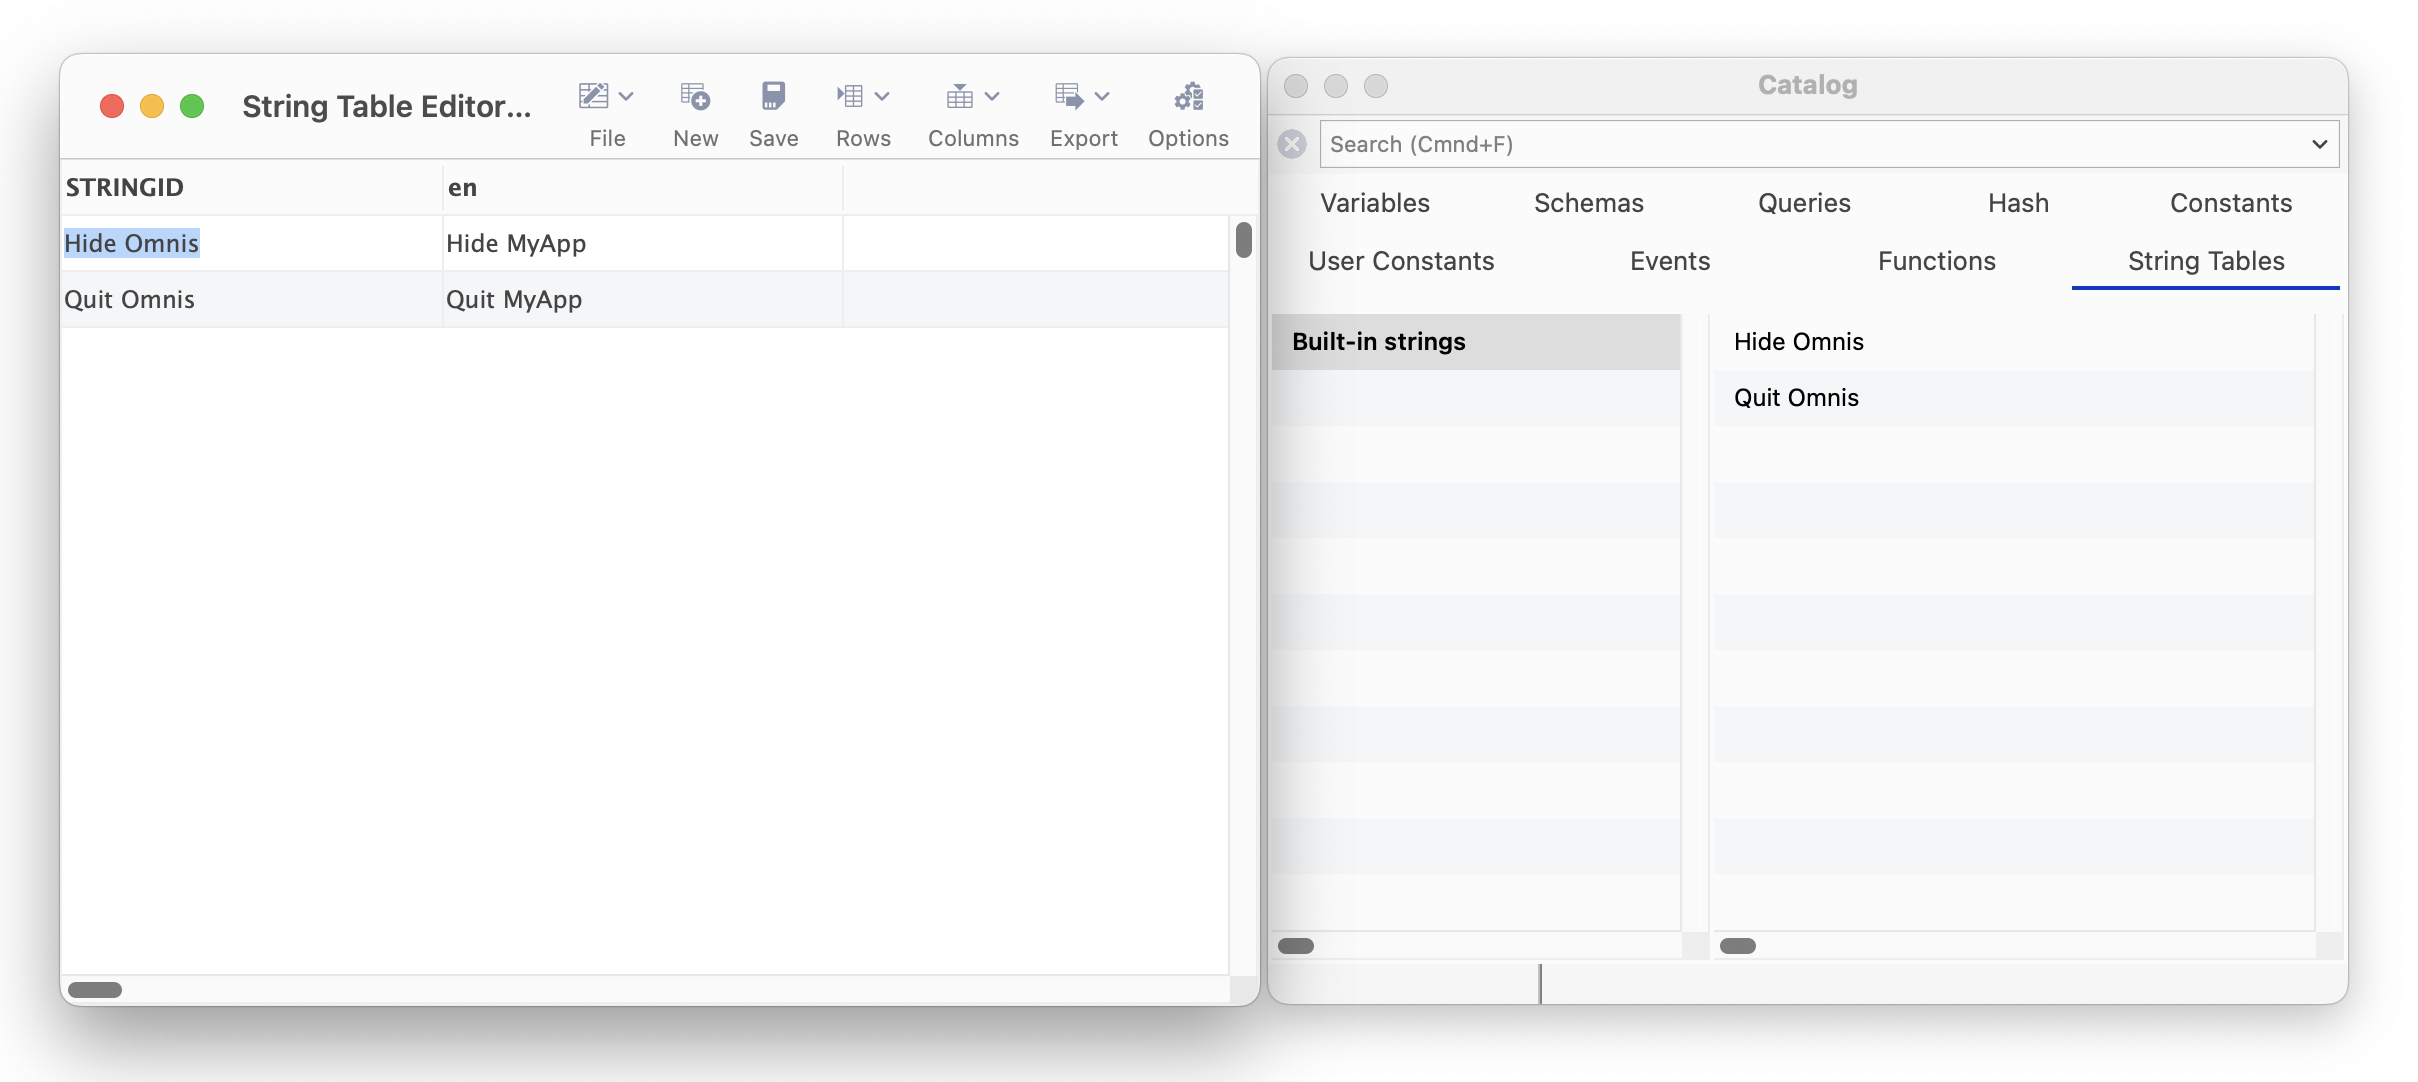Select the String Tables tab
The height and width of the screenshot is (1082, 2418).
click(2206, 261)
